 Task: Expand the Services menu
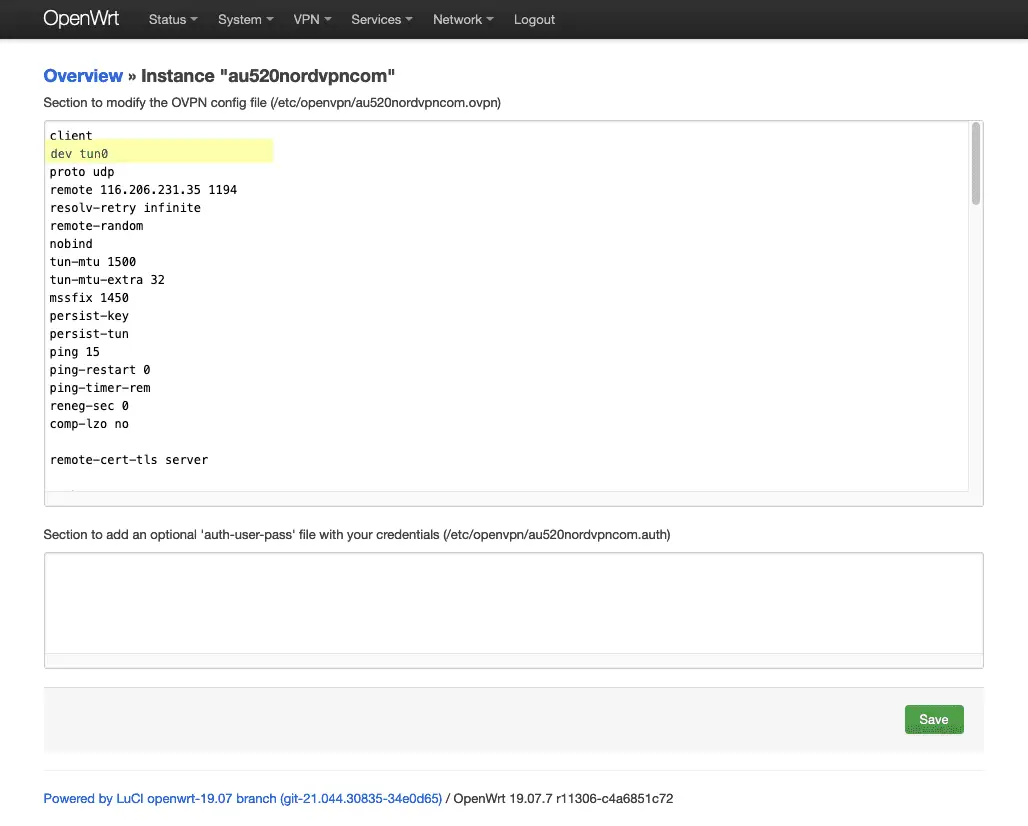pyautogui.click(x=382, y=20)
